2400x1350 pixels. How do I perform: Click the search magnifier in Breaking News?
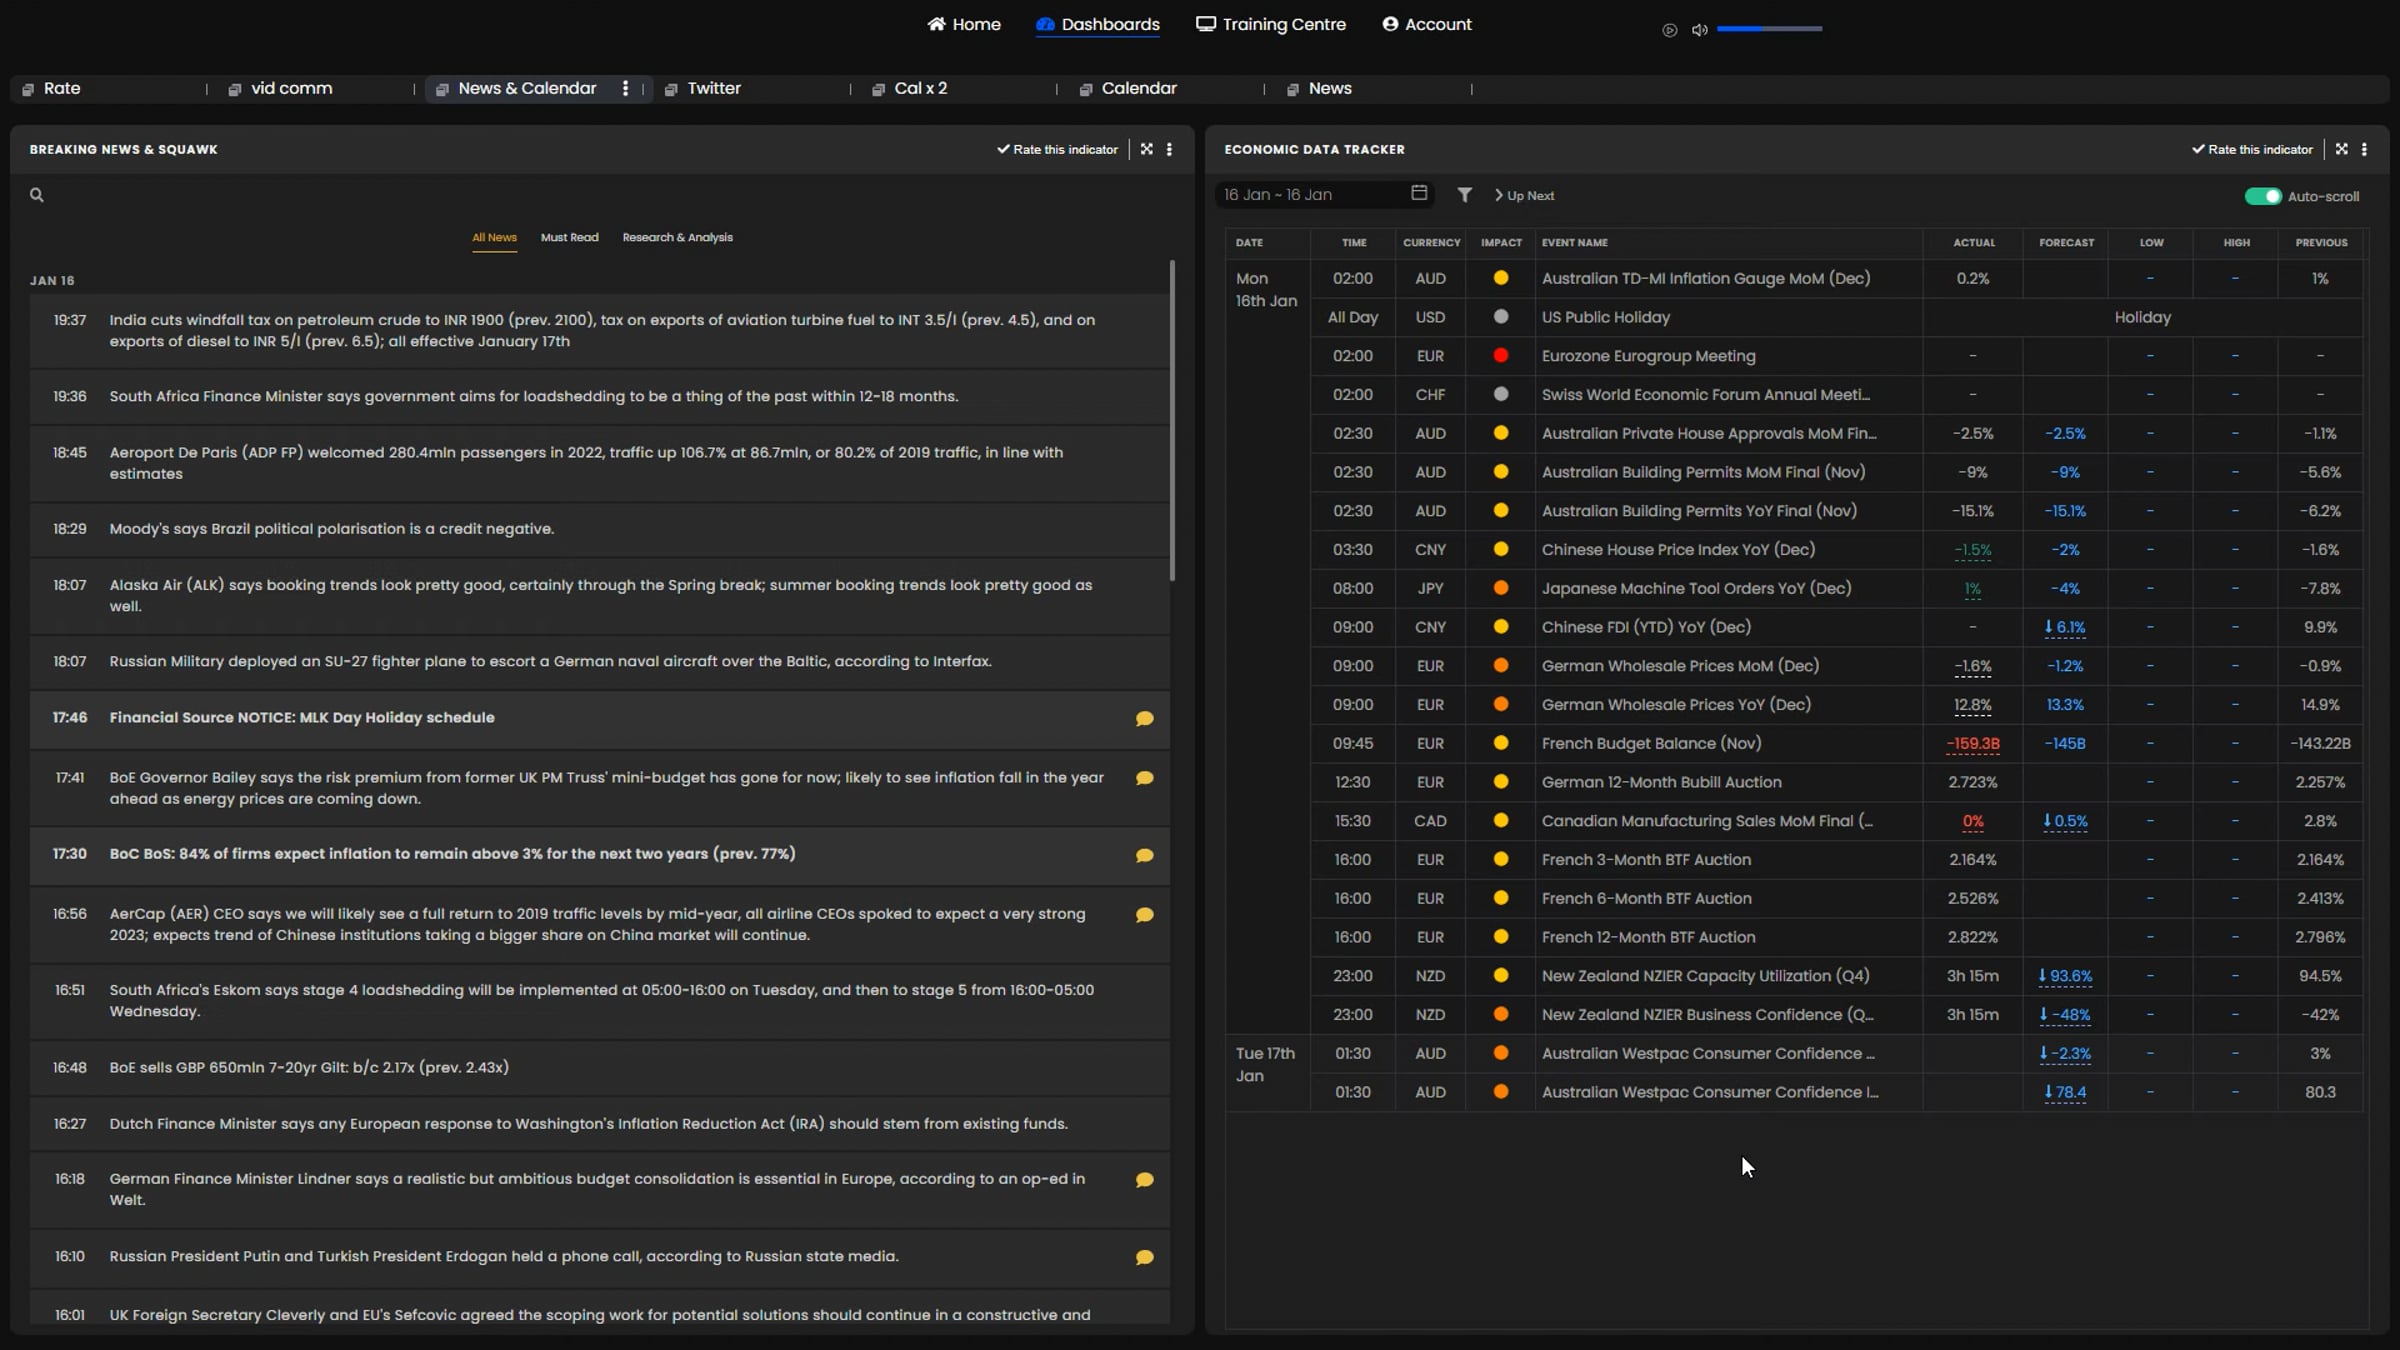(x=37, y=195)
